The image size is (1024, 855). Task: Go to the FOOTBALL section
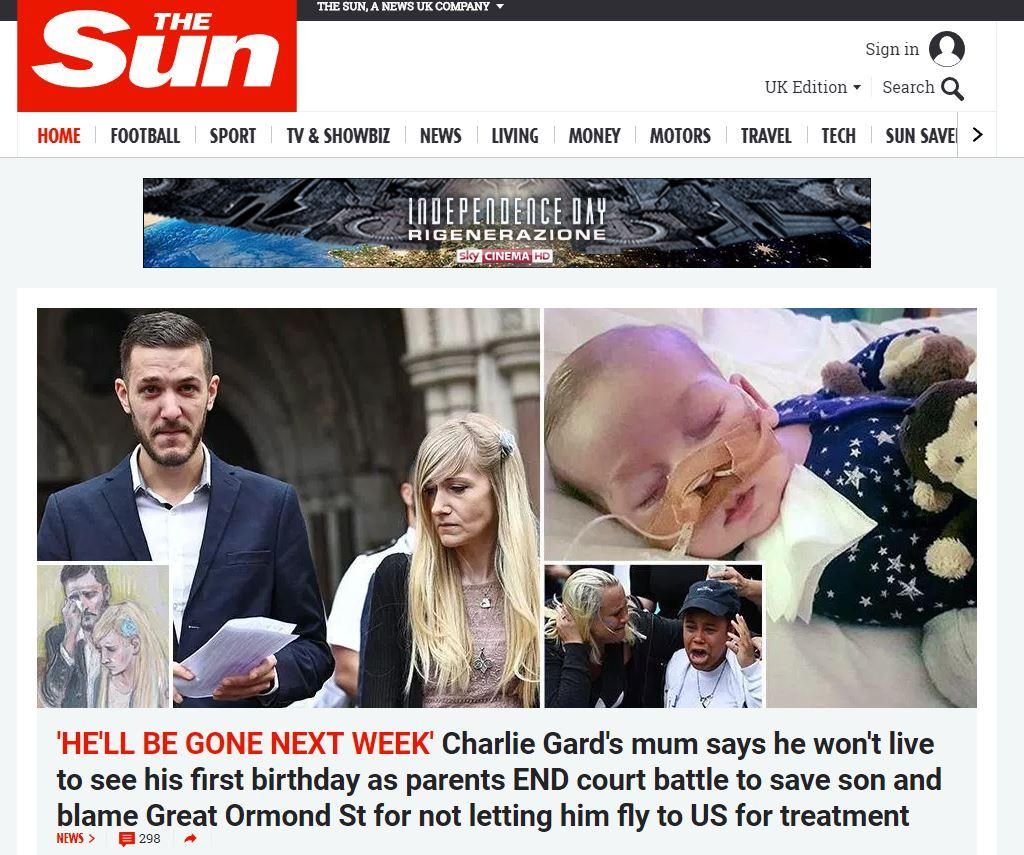click(145, 136)
